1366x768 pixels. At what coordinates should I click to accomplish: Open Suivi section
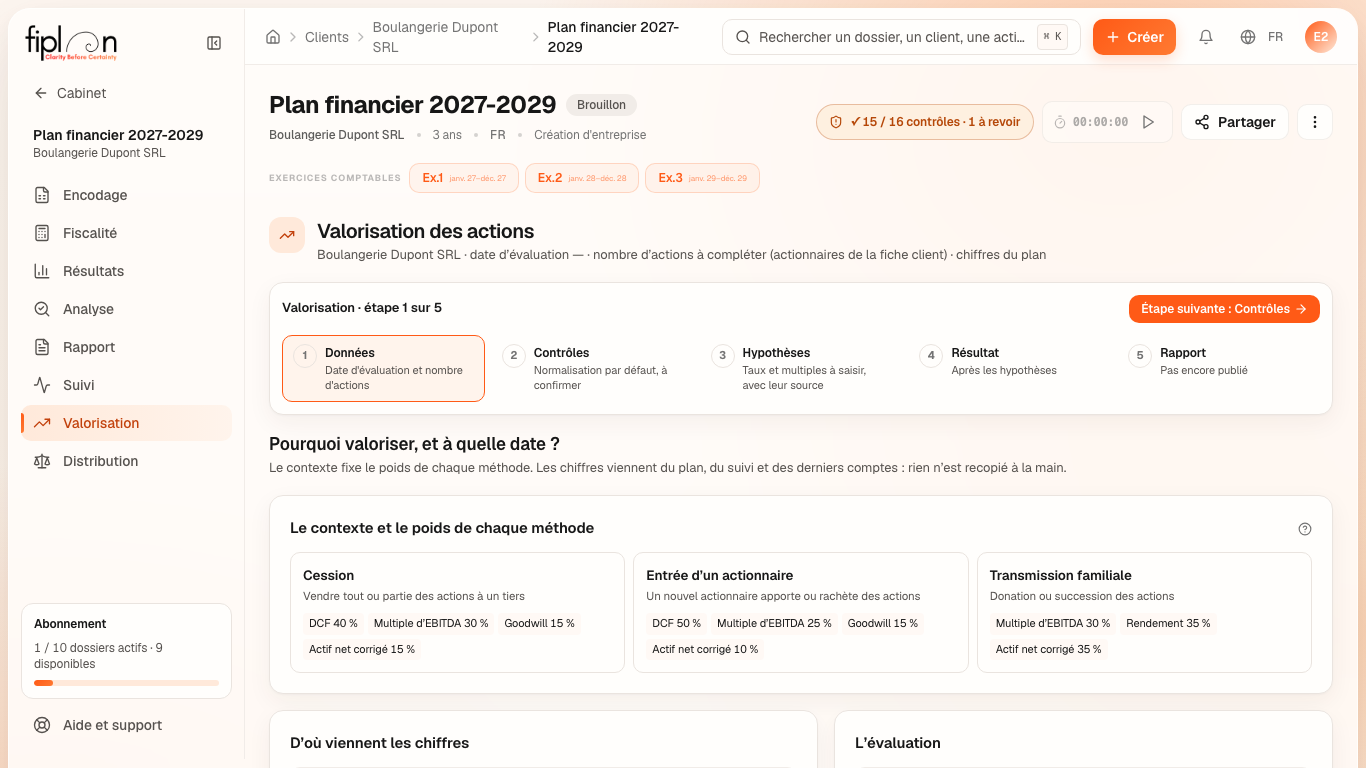coord(126,385)
